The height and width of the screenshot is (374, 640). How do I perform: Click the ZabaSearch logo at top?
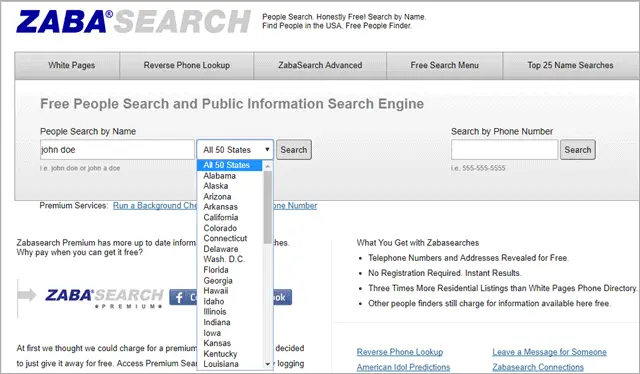(133, 21)
